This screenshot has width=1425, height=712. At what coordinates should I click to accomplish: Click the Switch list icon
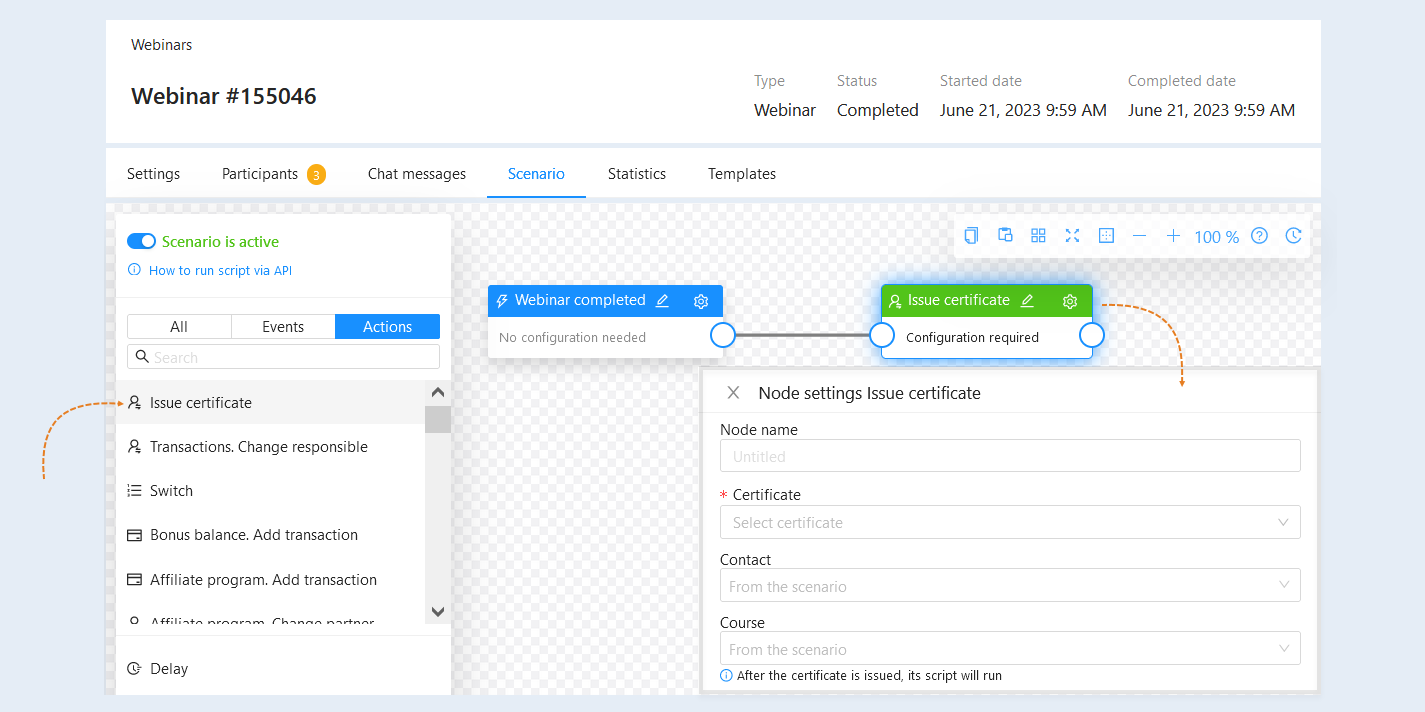(134, 491)
